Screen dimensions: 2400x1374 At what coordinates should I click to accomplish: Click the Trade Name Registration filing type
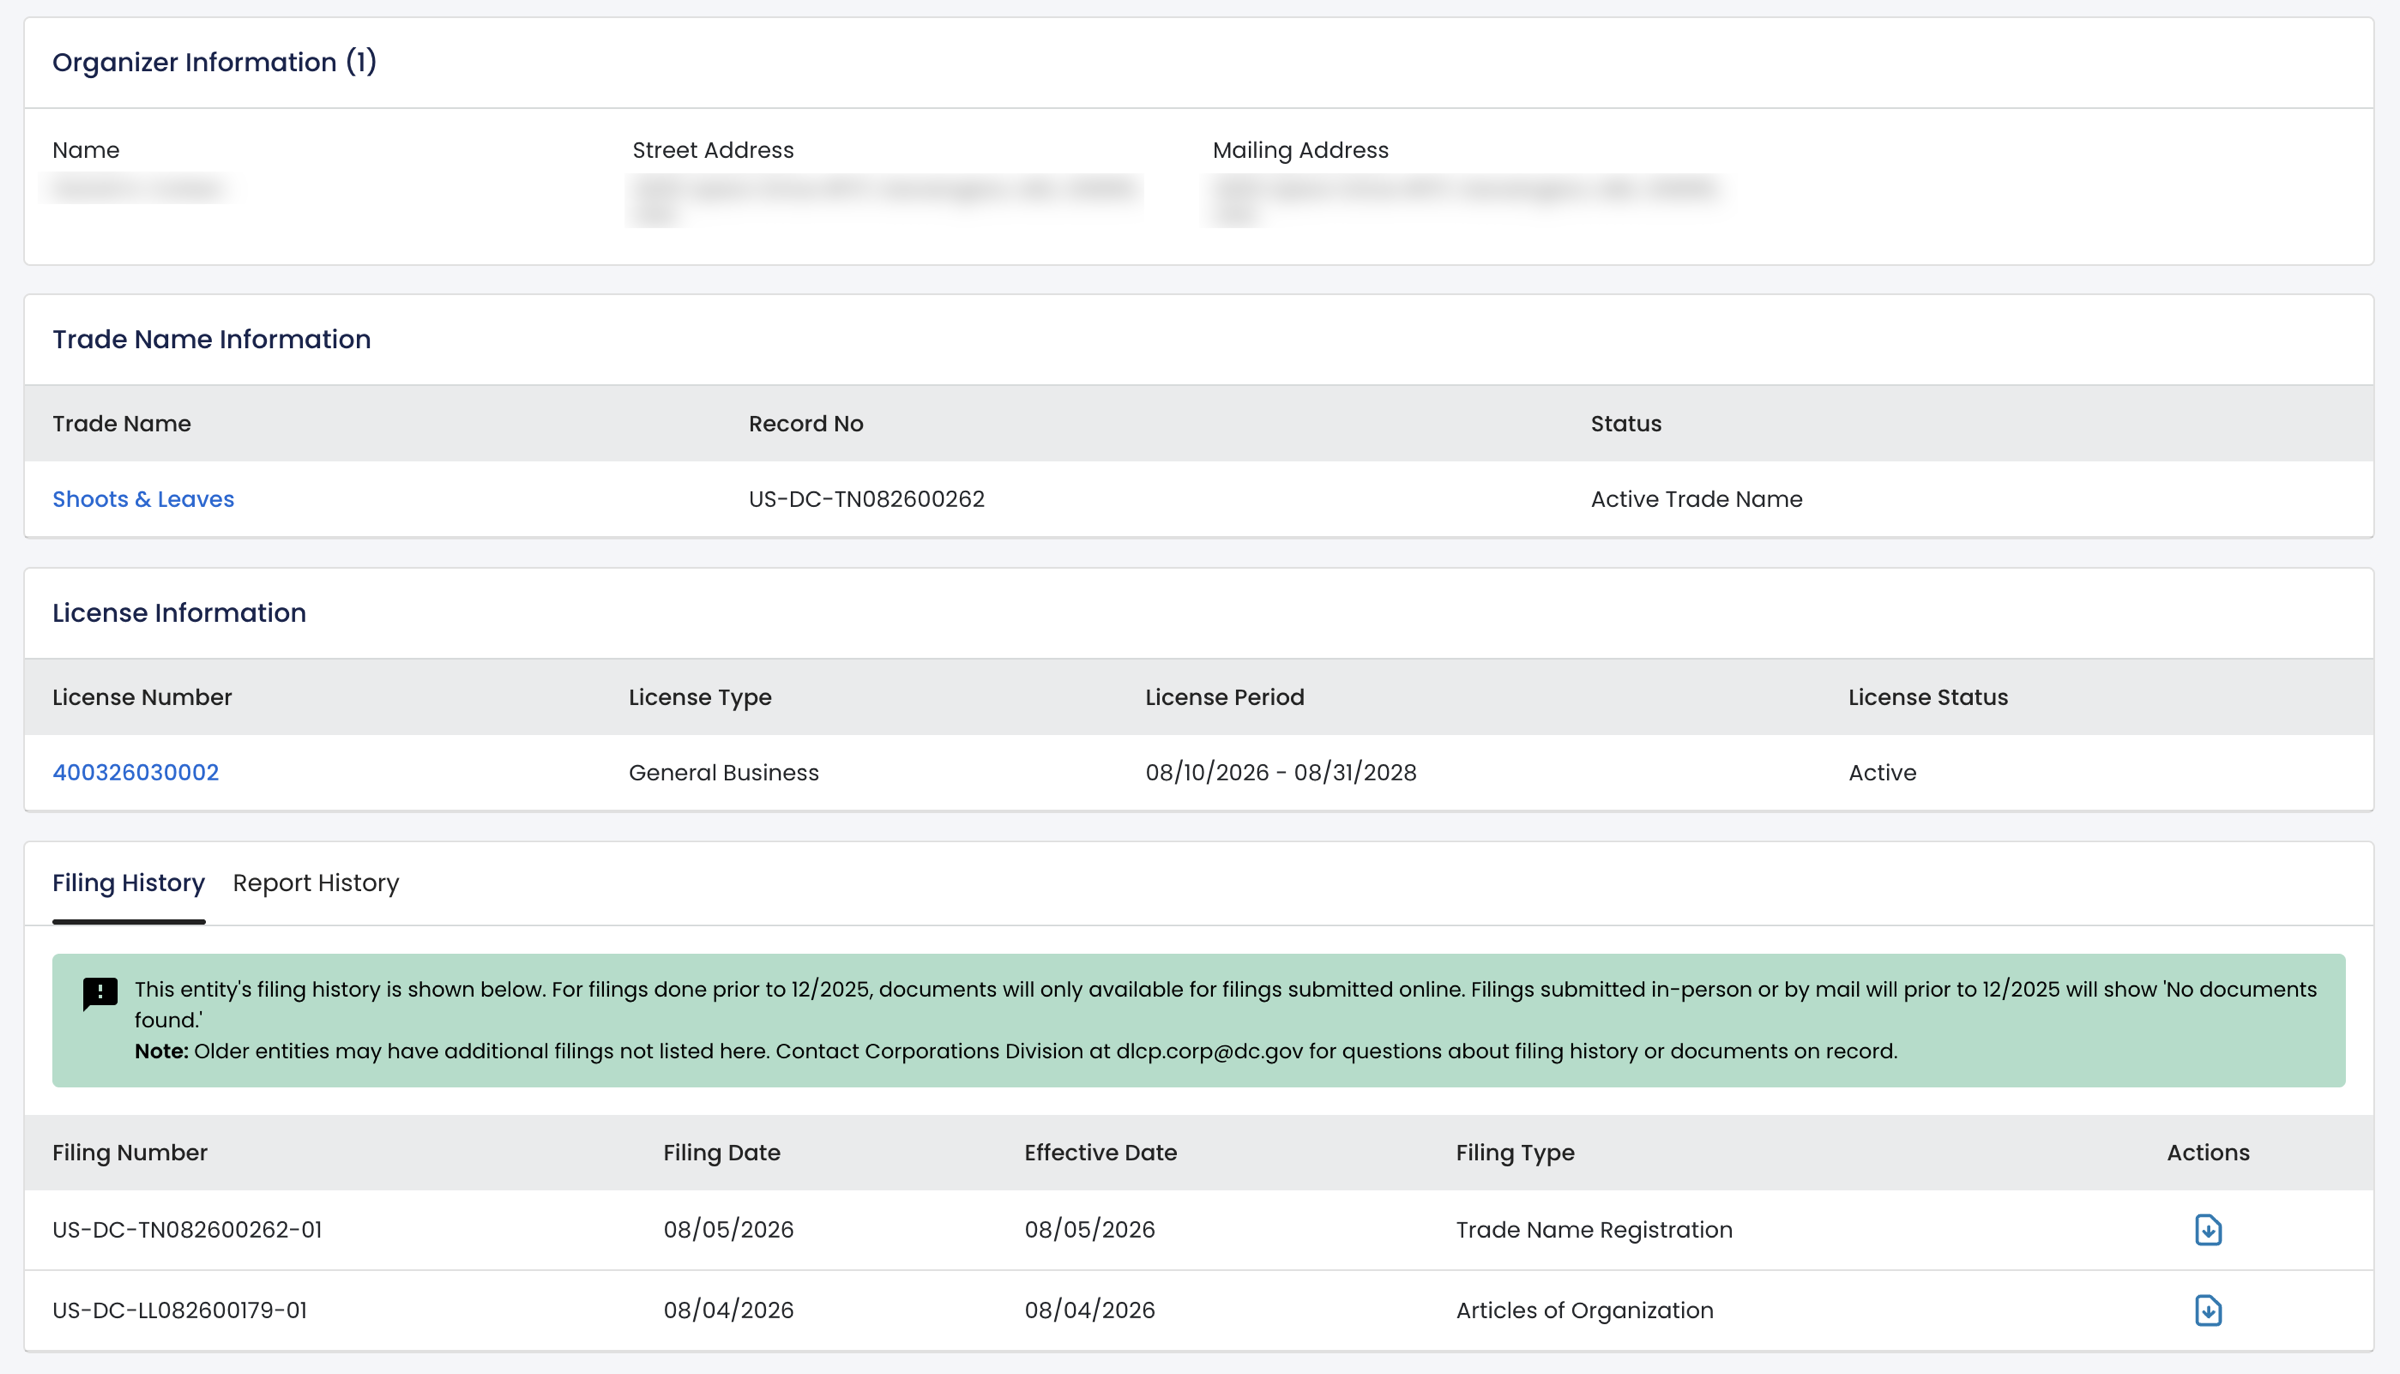coord(1594,1229)
